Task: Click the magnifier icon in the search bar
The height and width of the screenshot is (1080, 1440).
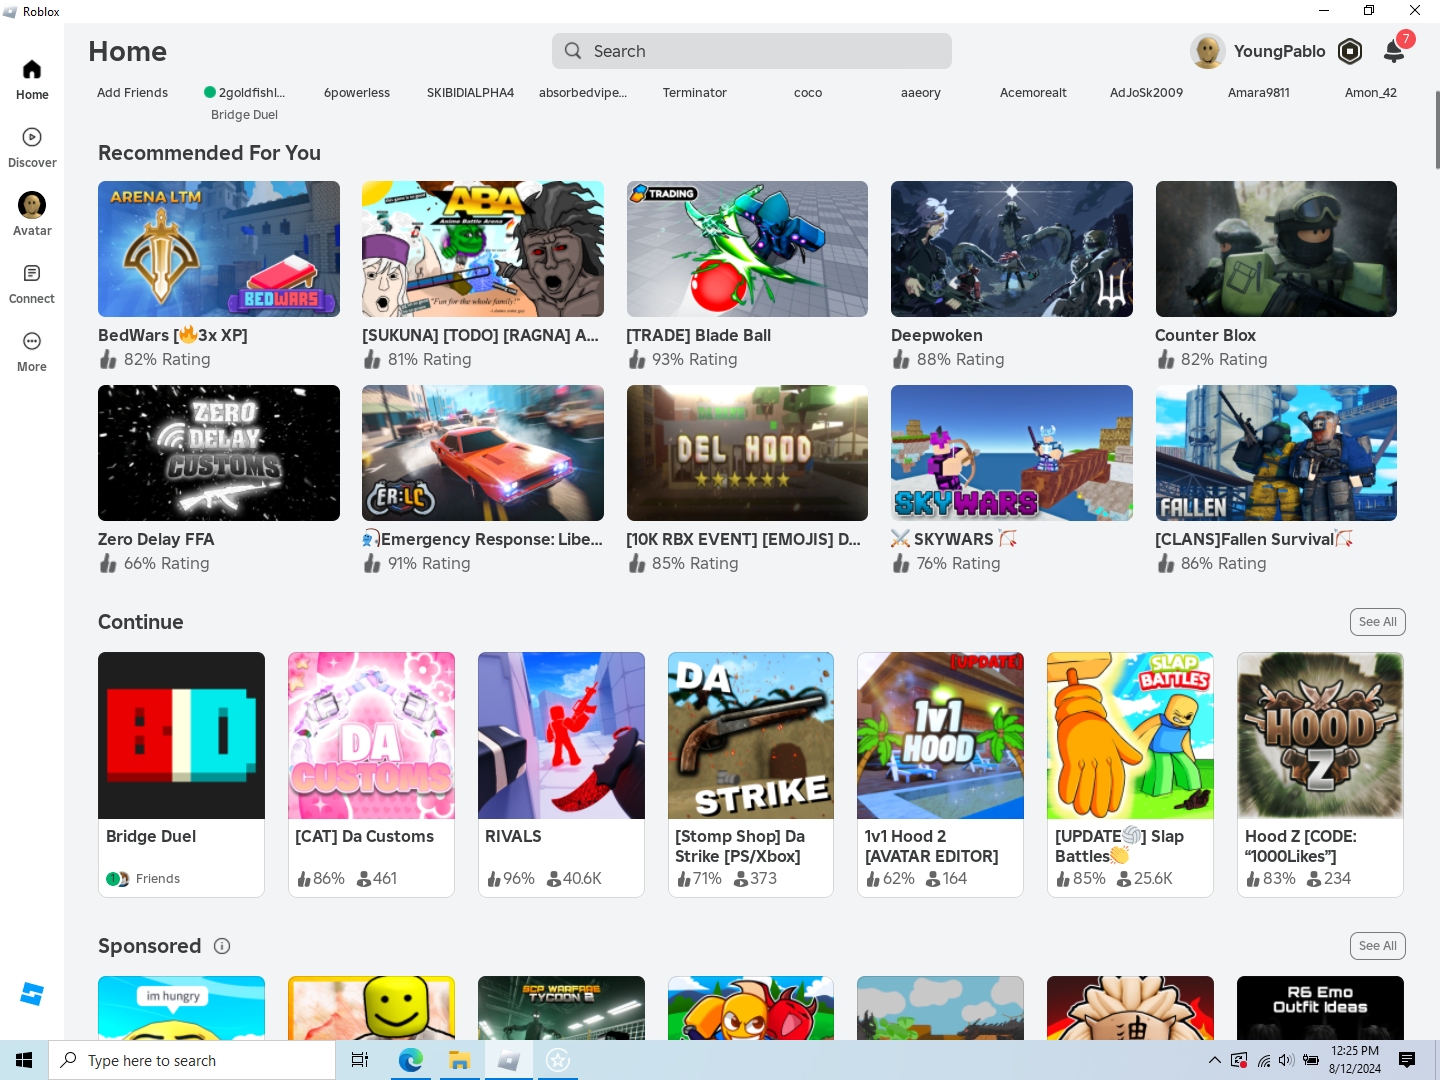Action: (573, 51)
